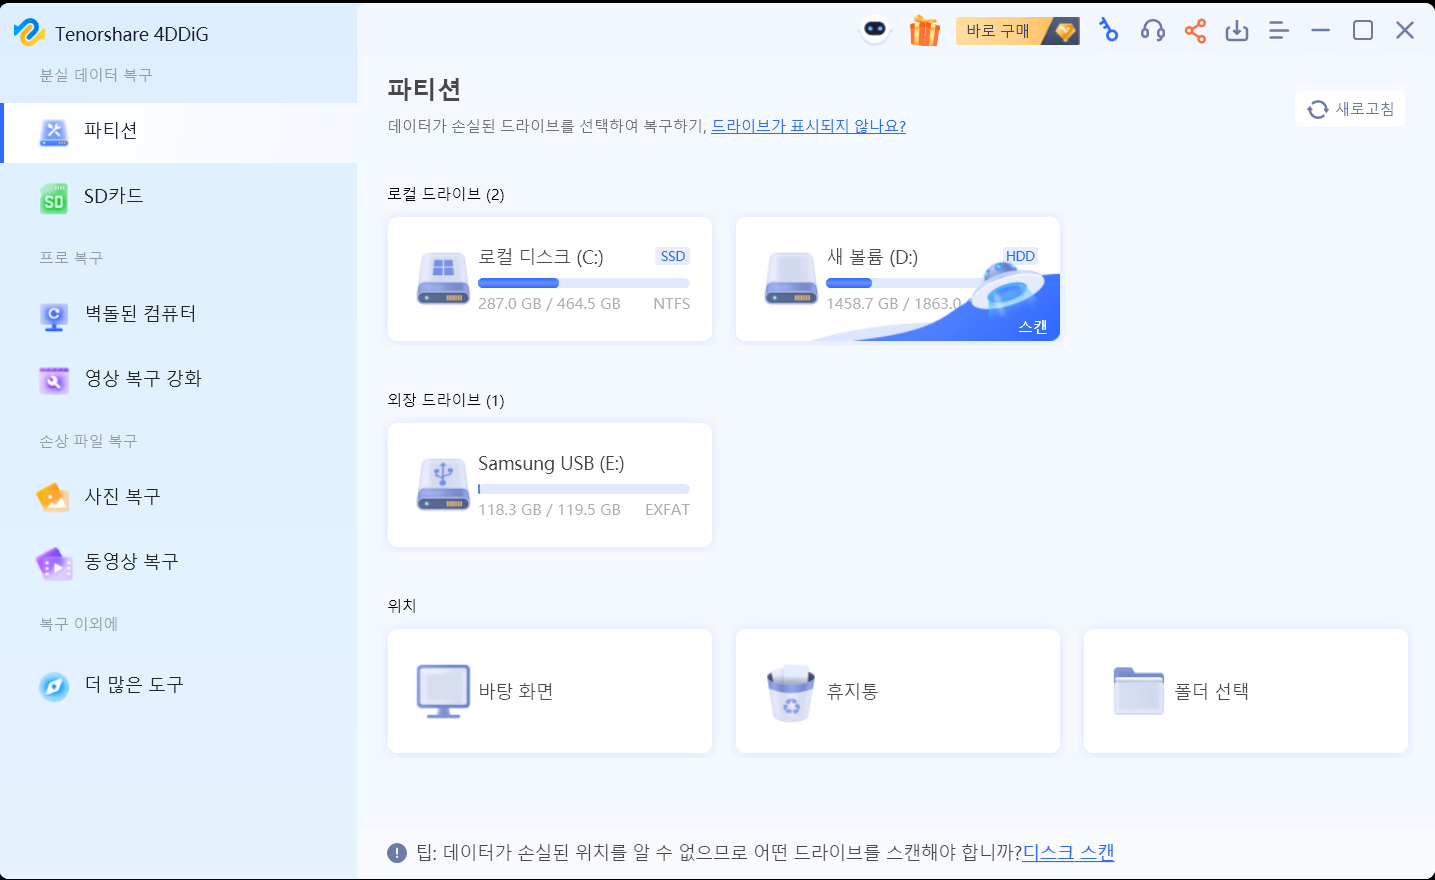The height and width of the screenshot is (880, 1435).
Task: Click the Samsung USB drive icon
Action: tap(443, 485)
